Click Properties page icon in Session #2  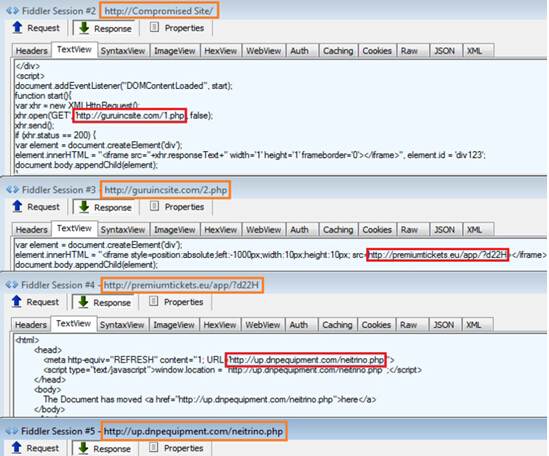click(154, 27)
